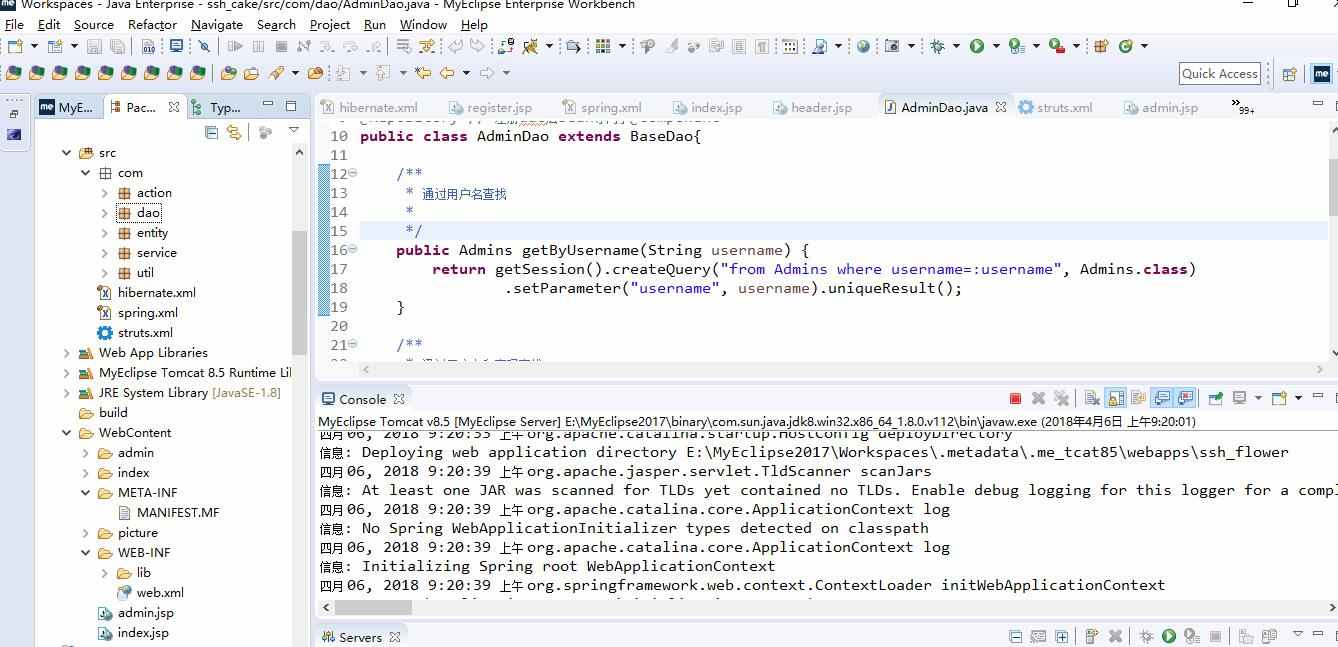Viewport: 1338px width, 647px height.
Task: Click the Debug bug icon
Action: coord(937,46)
